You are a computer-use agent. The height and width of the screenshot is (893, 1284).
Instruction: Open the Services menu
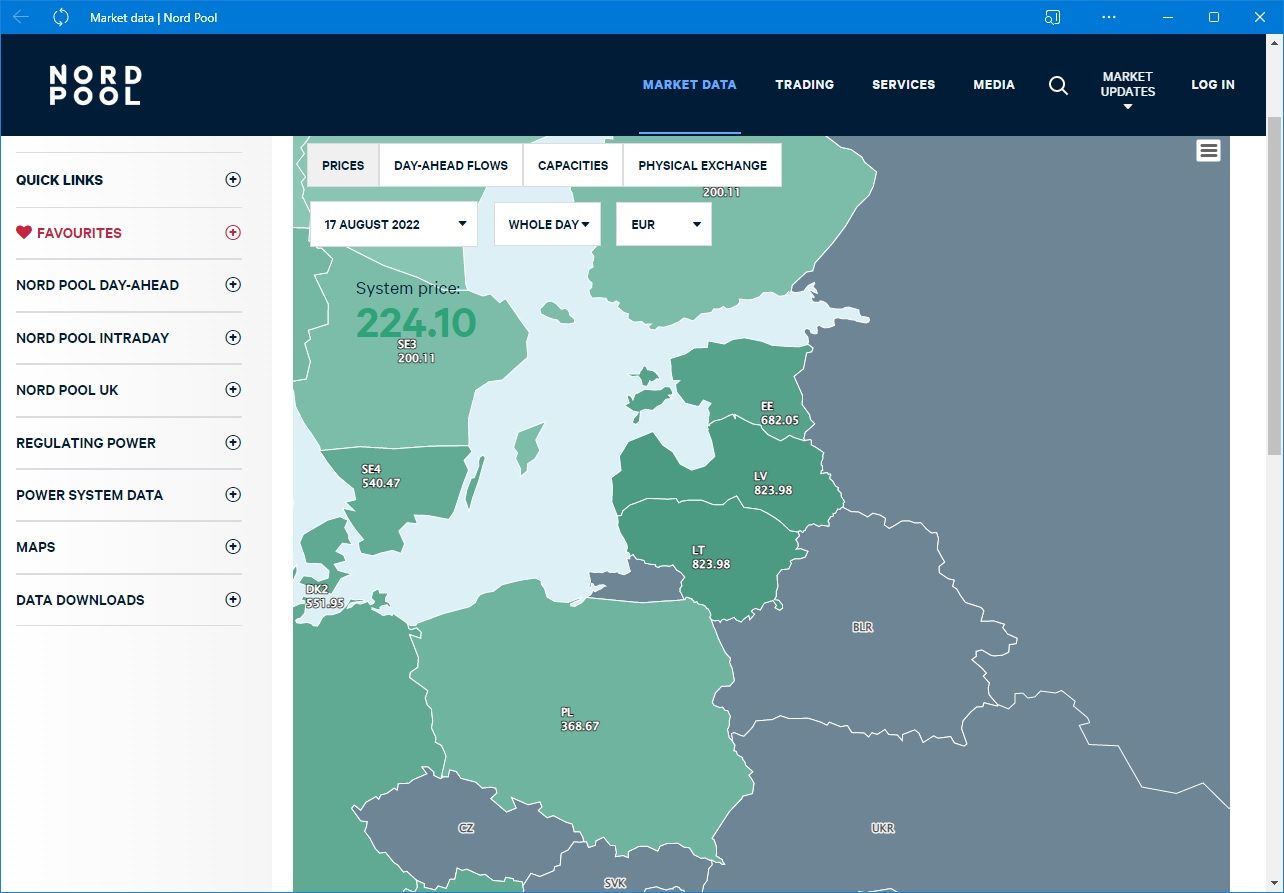coord(904,85)
